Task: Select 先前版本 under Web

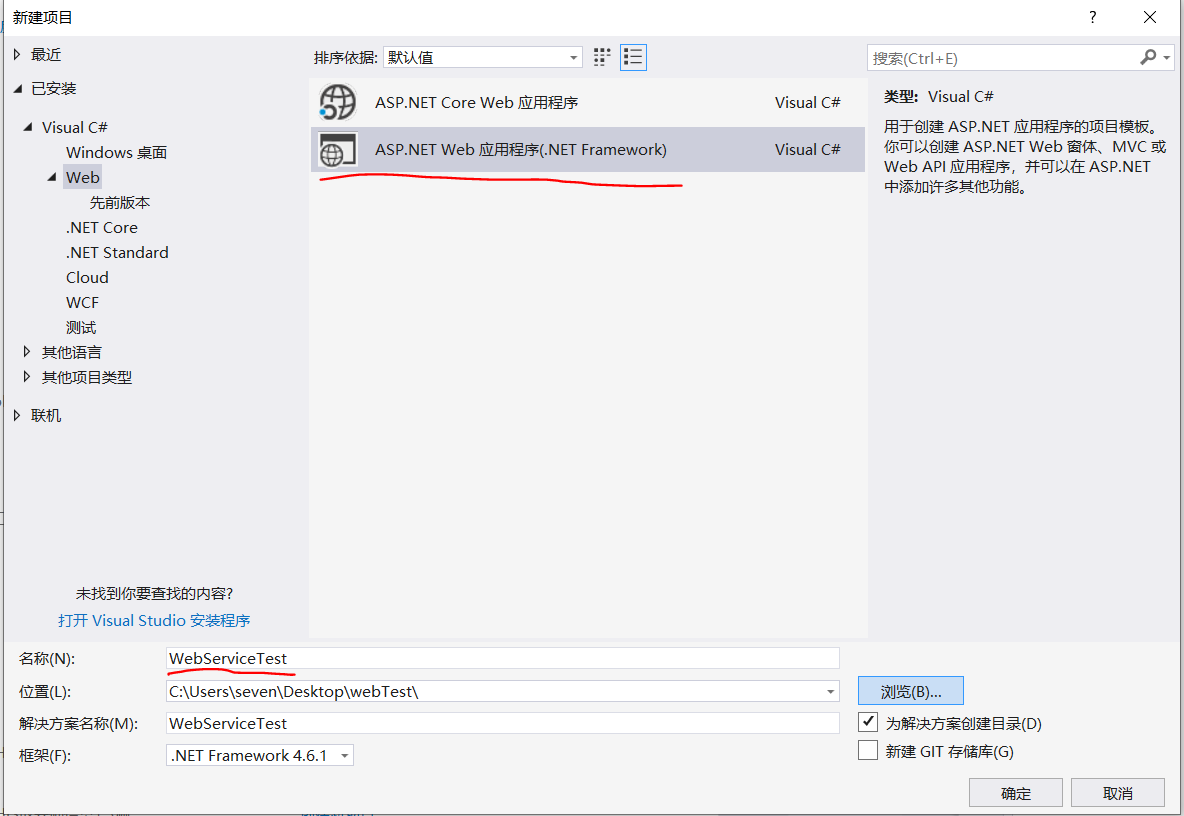Action: click(x=120, y=202)
